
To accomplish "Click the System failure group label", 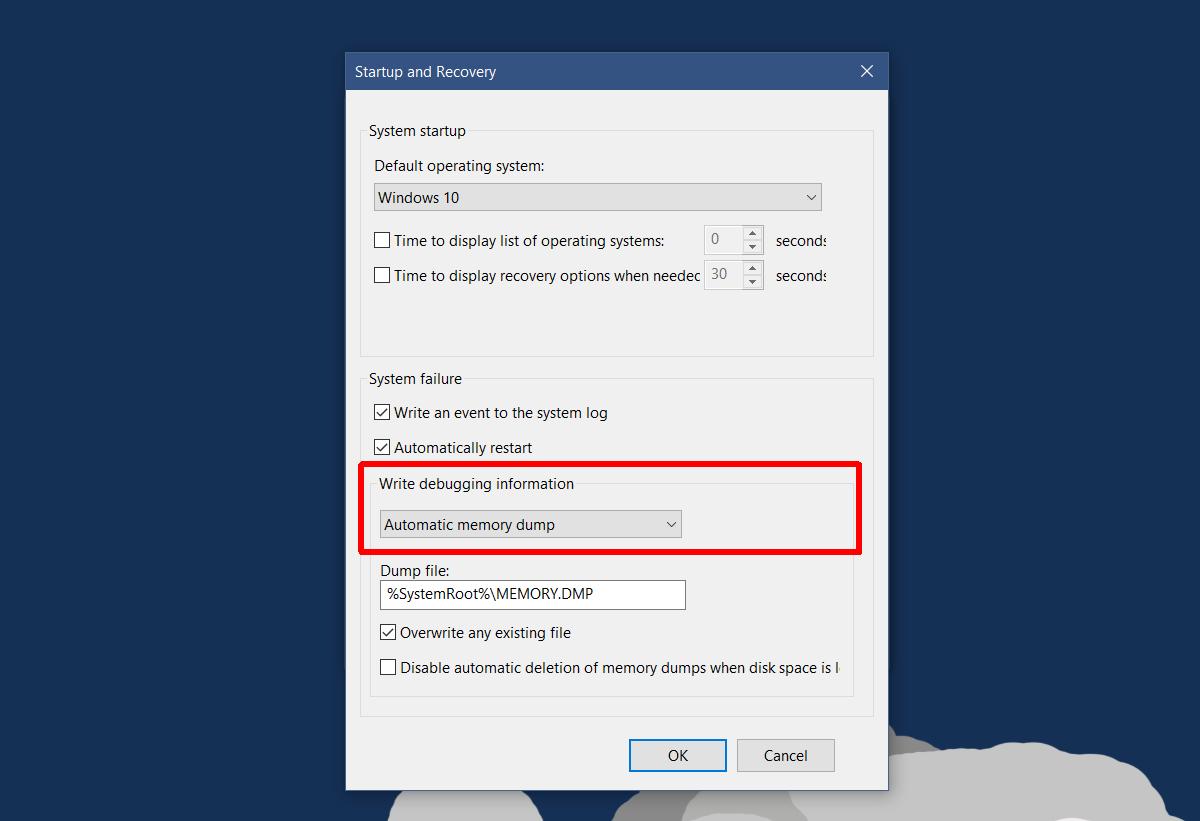I will [415, 379].
